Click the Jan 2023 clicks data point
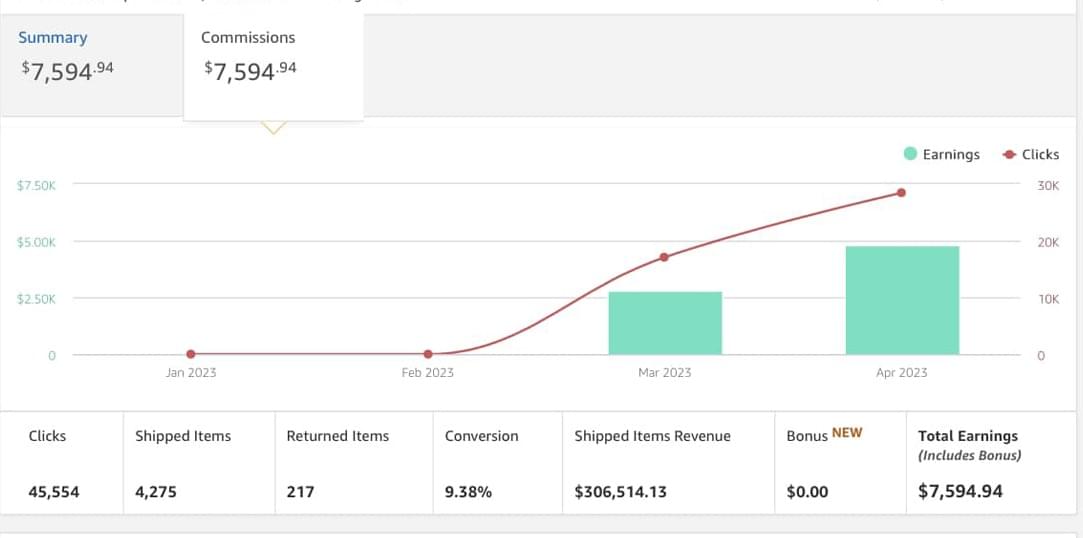1083x538 pixels. 191,354
